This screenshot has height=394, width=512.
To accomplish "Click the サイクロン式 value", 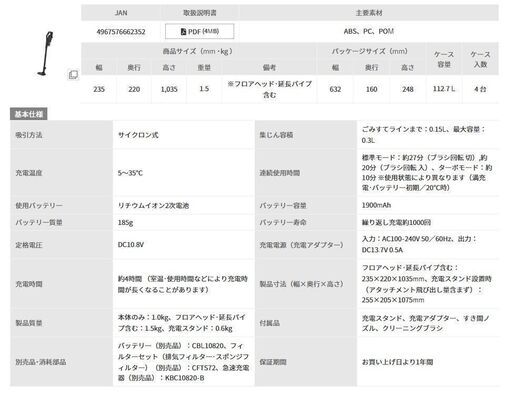I will [138, 135].
